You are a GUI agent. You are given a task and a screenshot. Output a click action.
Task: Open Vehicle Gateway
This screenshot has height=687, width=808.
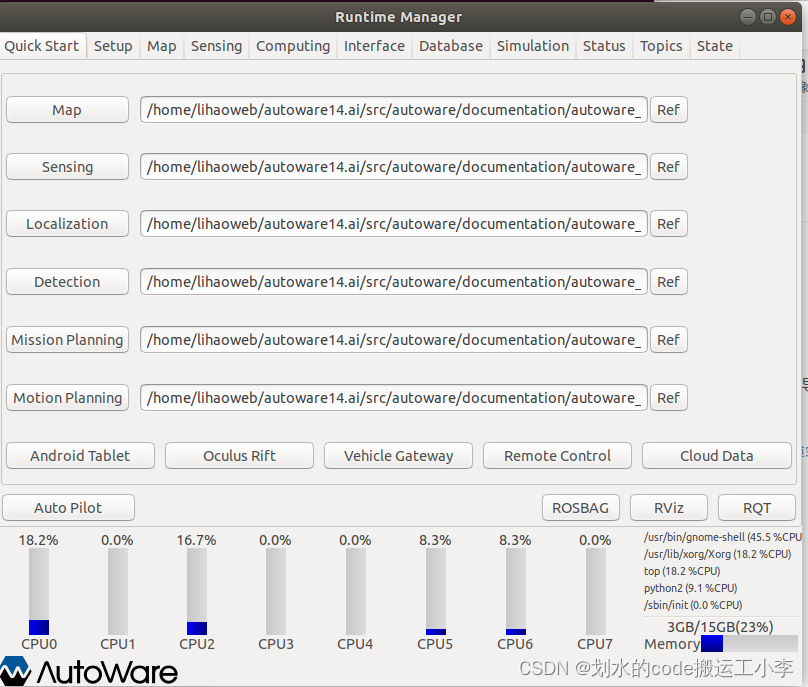coord(398,456)
